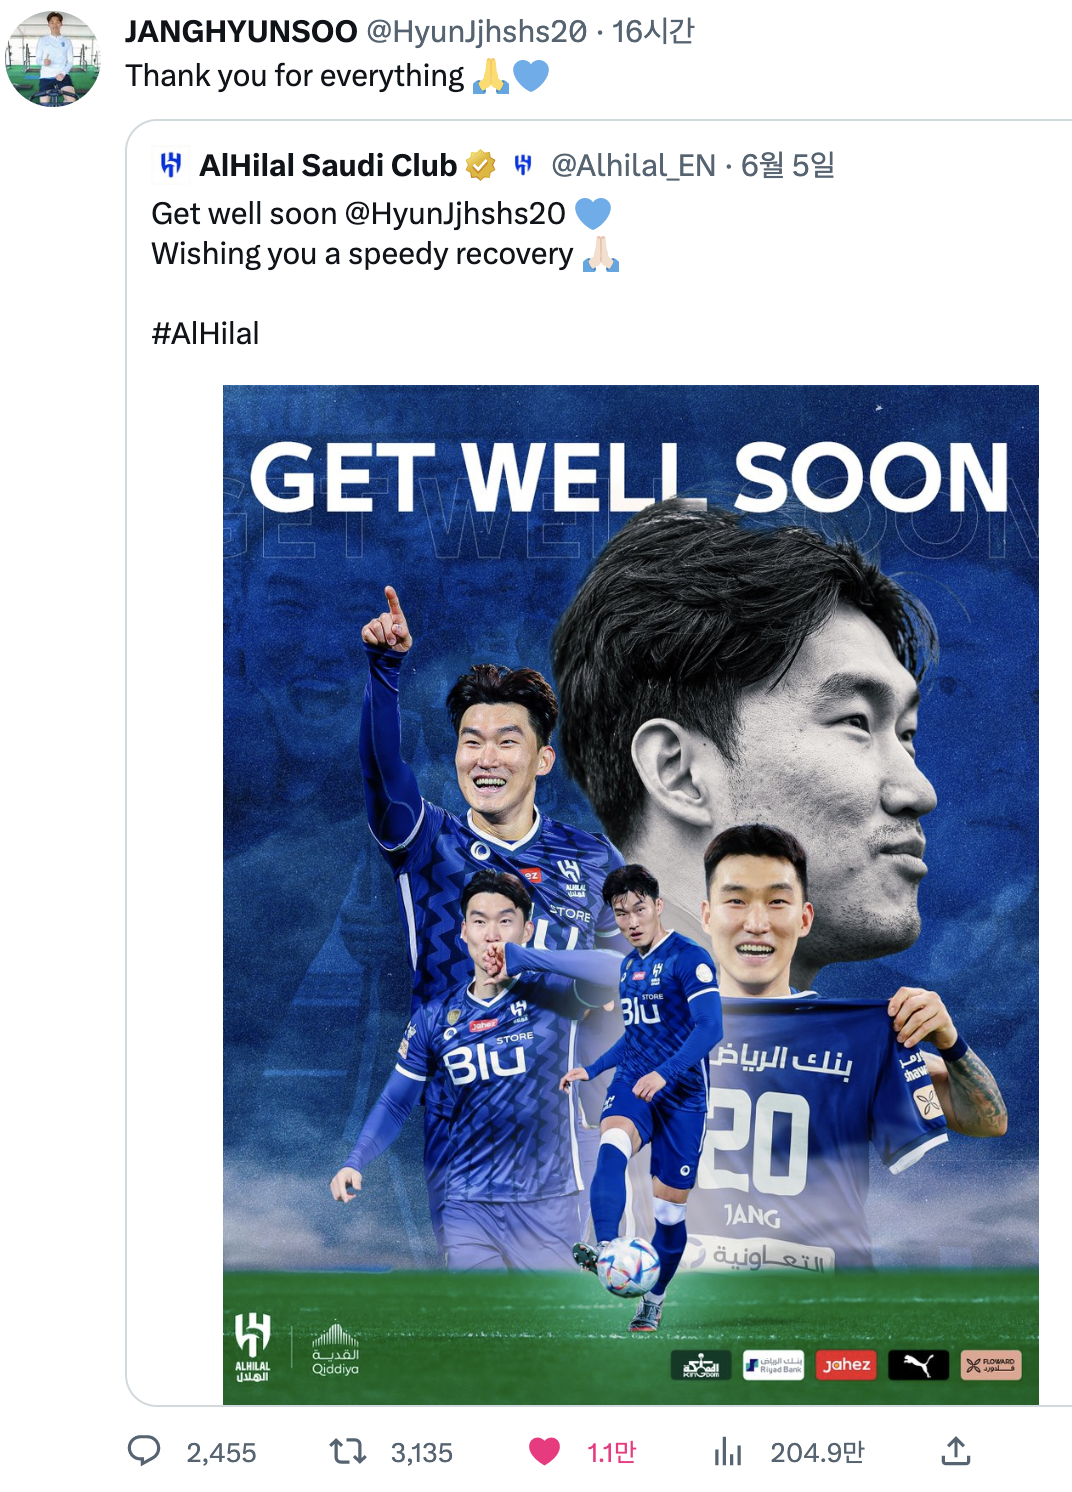Open the Get Well Soon poster image
1072x1492 pixels.
tap(630, 894)
